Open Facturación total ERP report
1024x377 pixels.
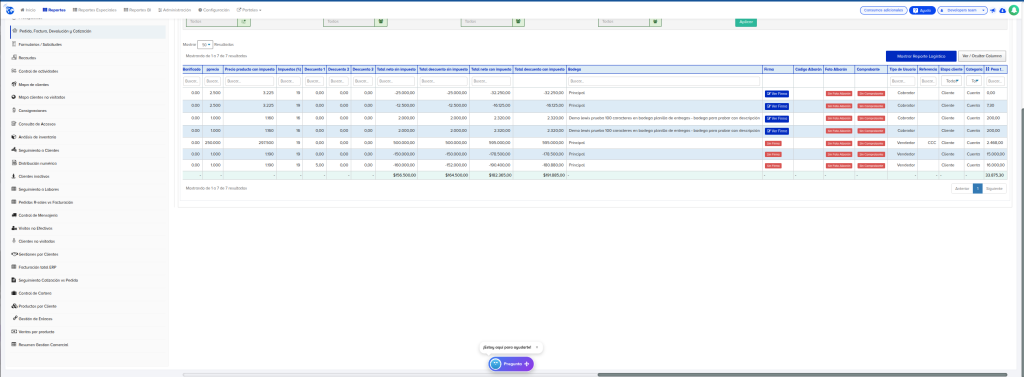pyautogui.click(x=38, y=267)
